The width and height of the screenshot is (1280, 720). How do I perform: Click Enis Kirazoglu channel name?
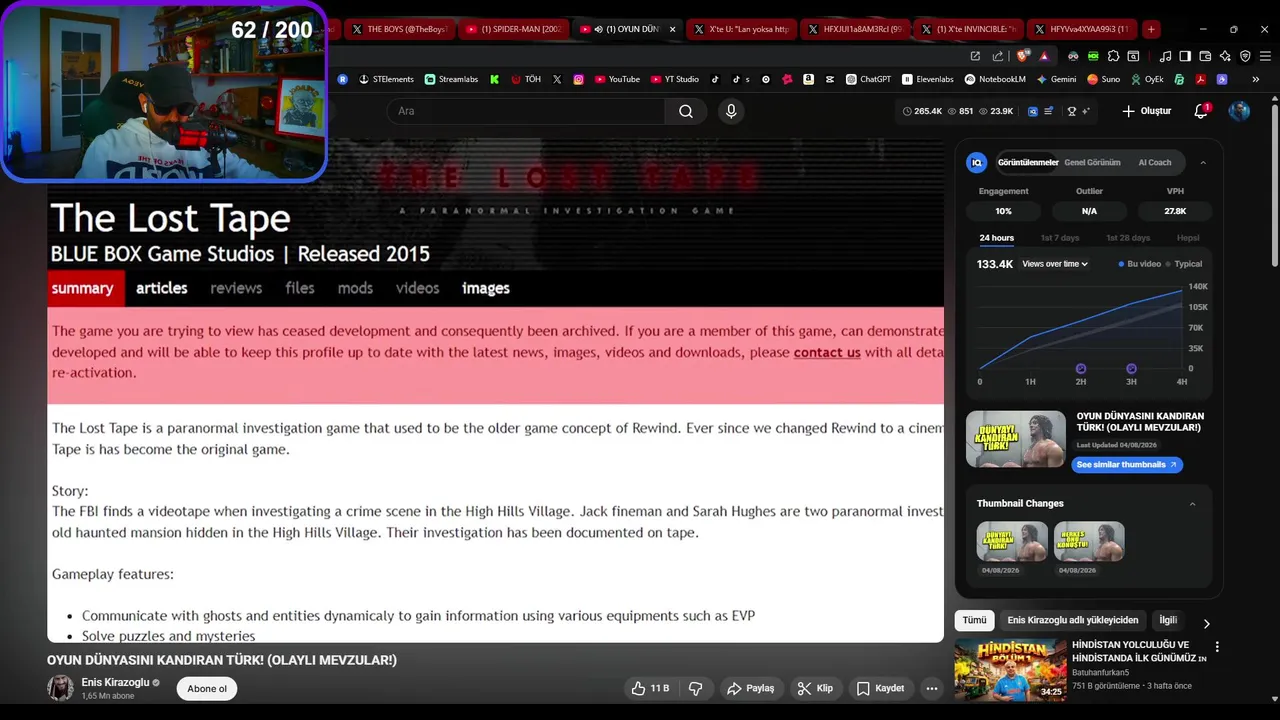(x=115, y=682)
